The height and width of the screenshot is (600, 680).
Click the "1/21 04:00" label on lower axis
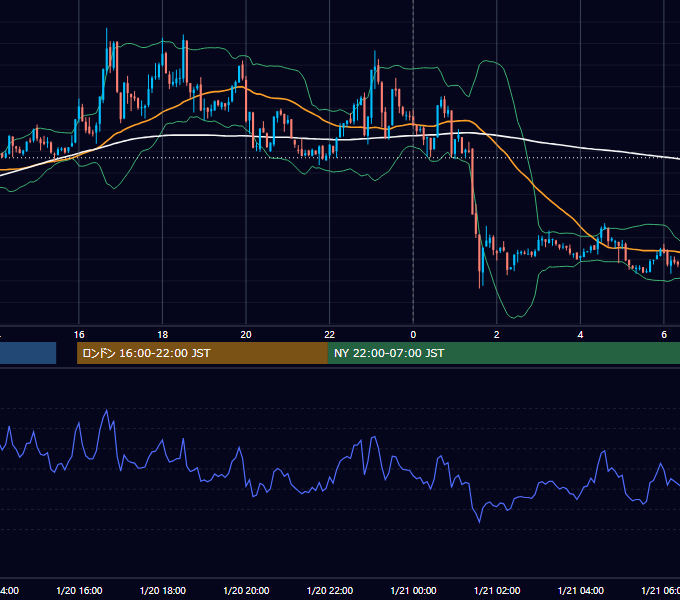[580, 590]
